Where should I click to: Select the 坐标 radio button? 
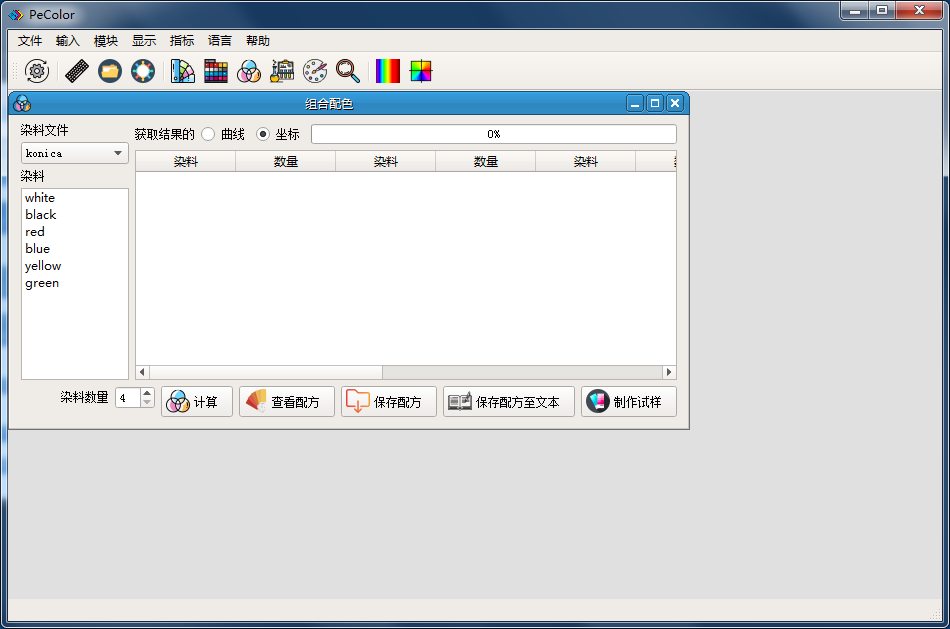(261, 134)
